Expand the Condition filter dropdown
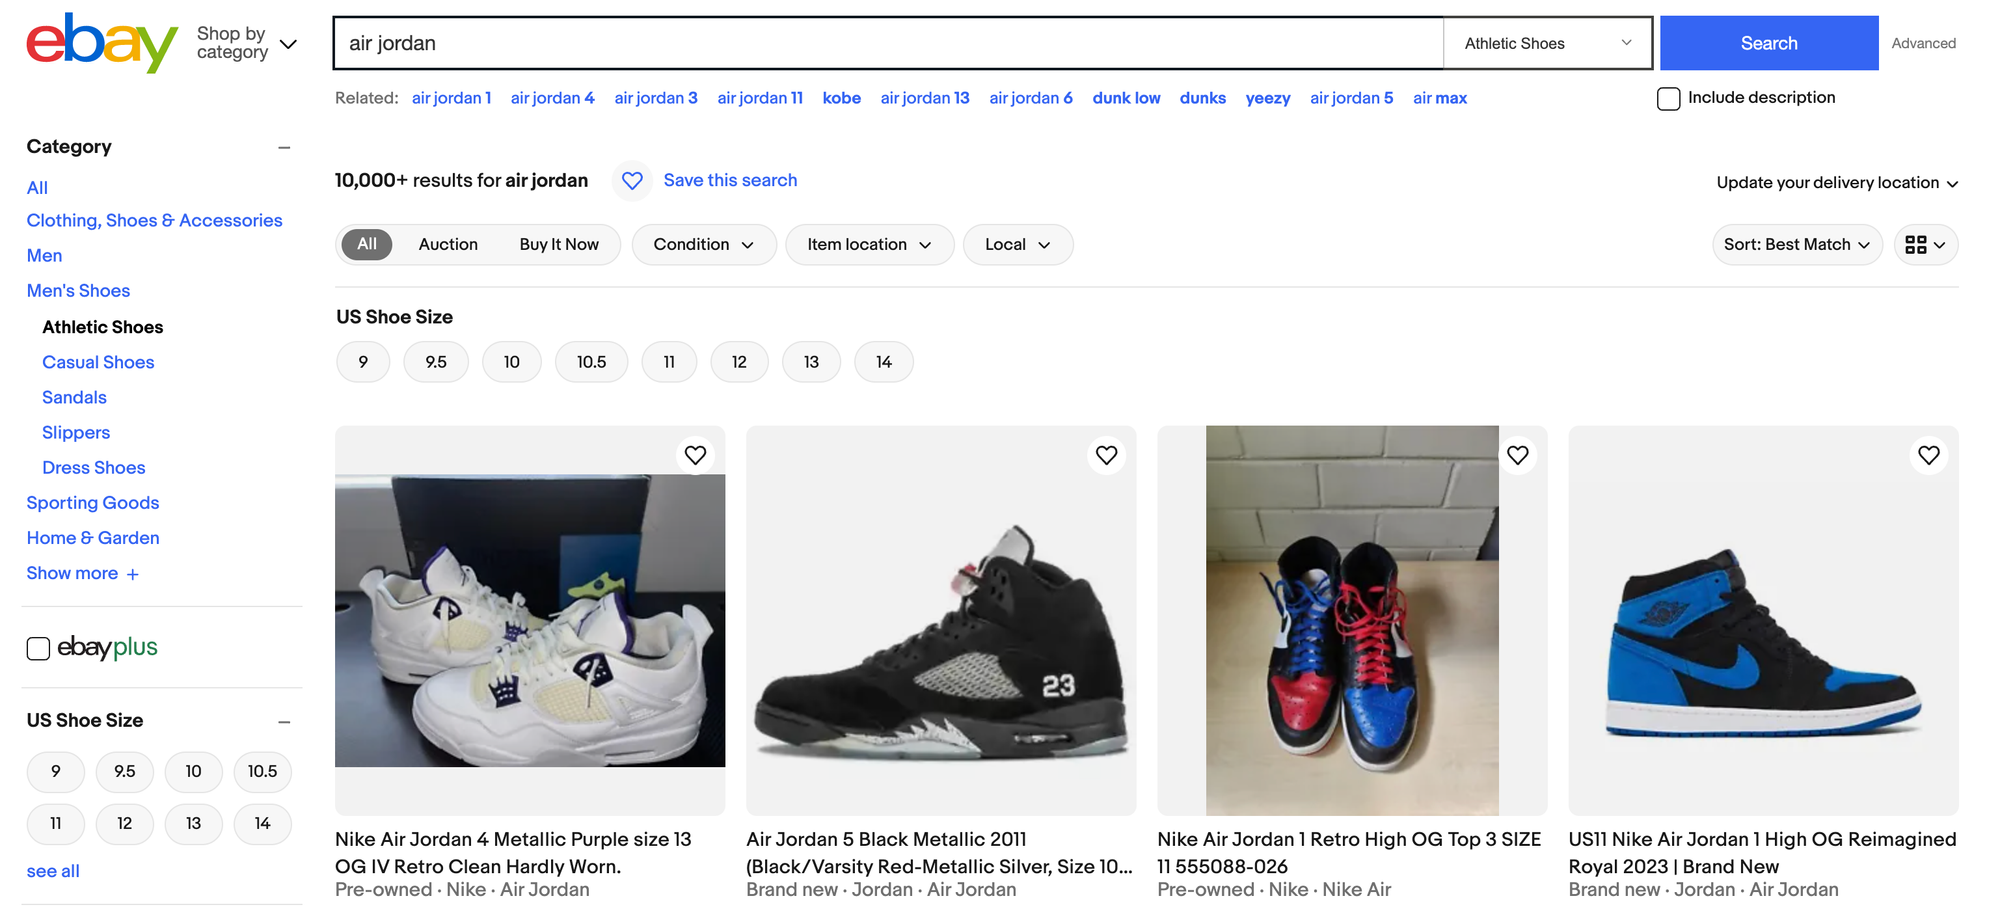This screenshot has width=2000, height=911. [704, 245]
